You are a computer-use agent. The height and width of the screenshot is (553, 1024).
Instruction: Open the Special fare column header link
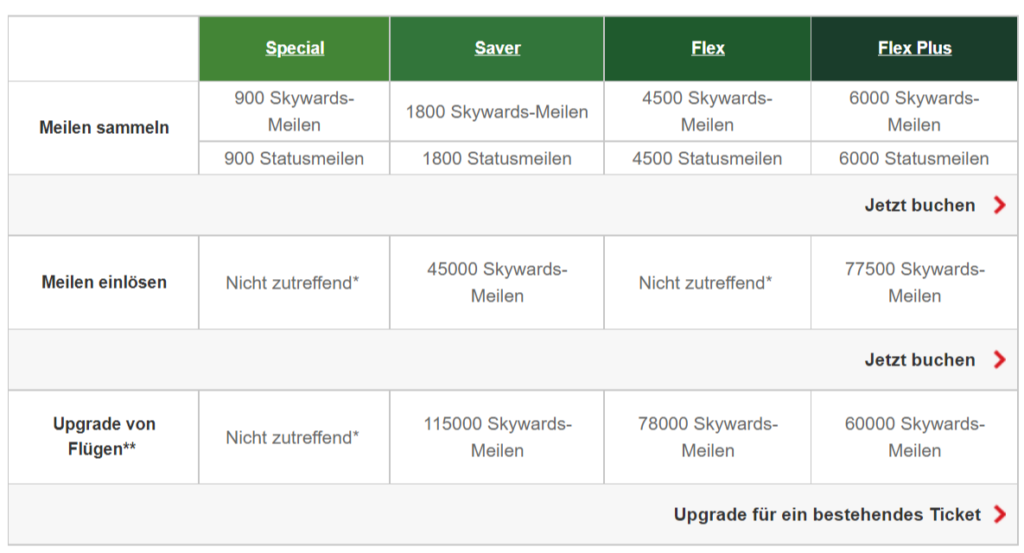295,48
